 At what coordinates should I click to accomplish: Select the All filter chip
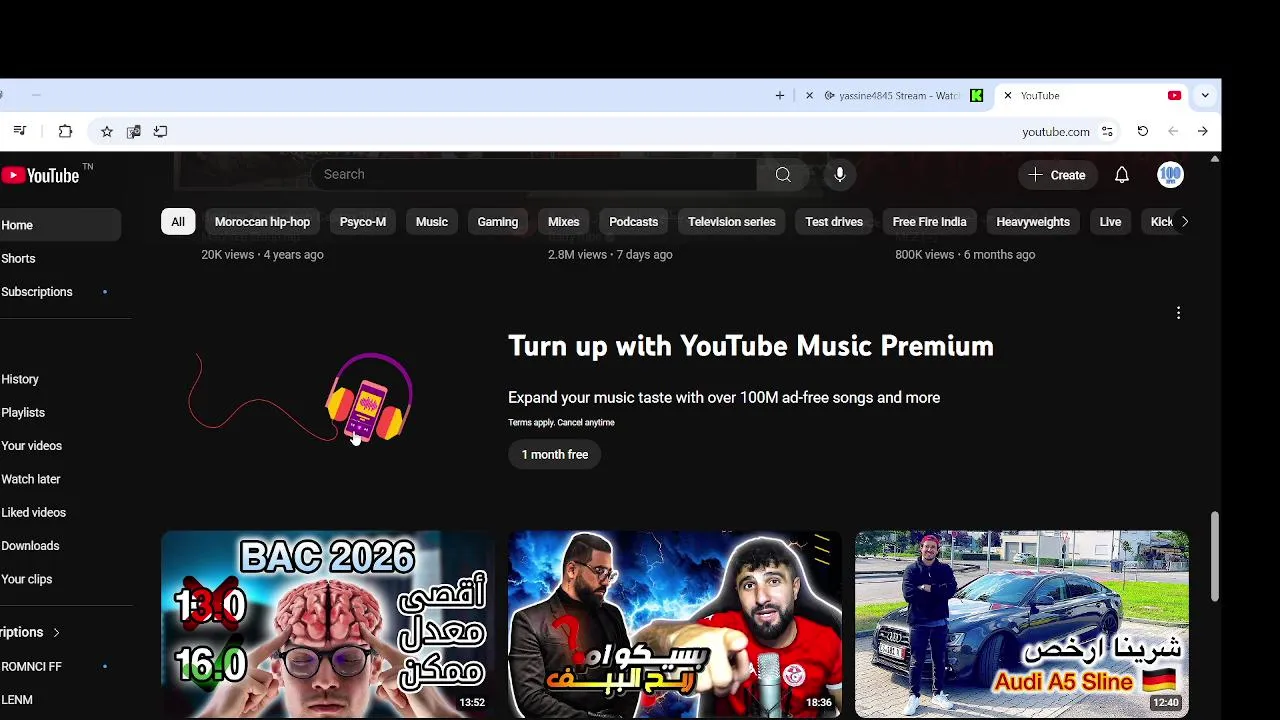tap(178, 222)
